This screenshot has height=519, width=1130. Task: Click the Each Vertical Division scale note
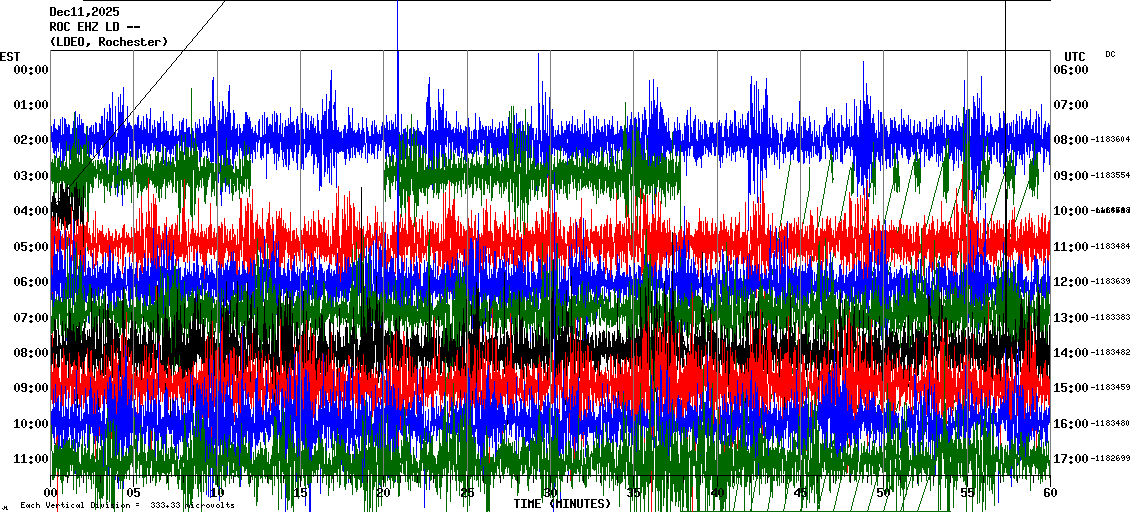127,506
